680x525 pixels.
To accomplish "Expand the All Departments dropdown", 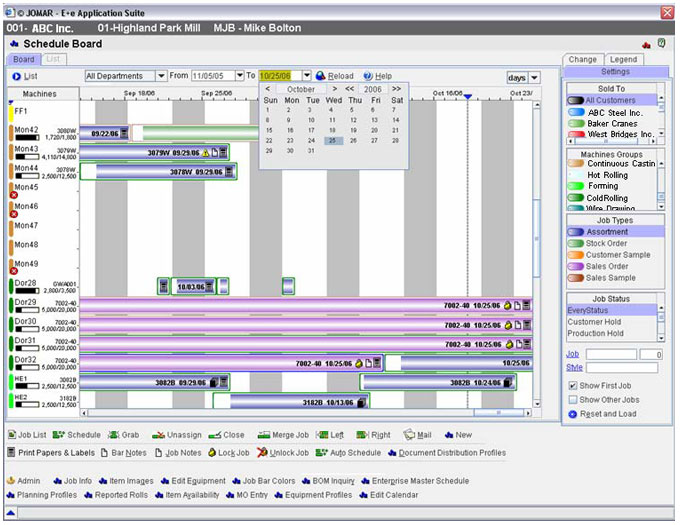I will coord(161,76).
